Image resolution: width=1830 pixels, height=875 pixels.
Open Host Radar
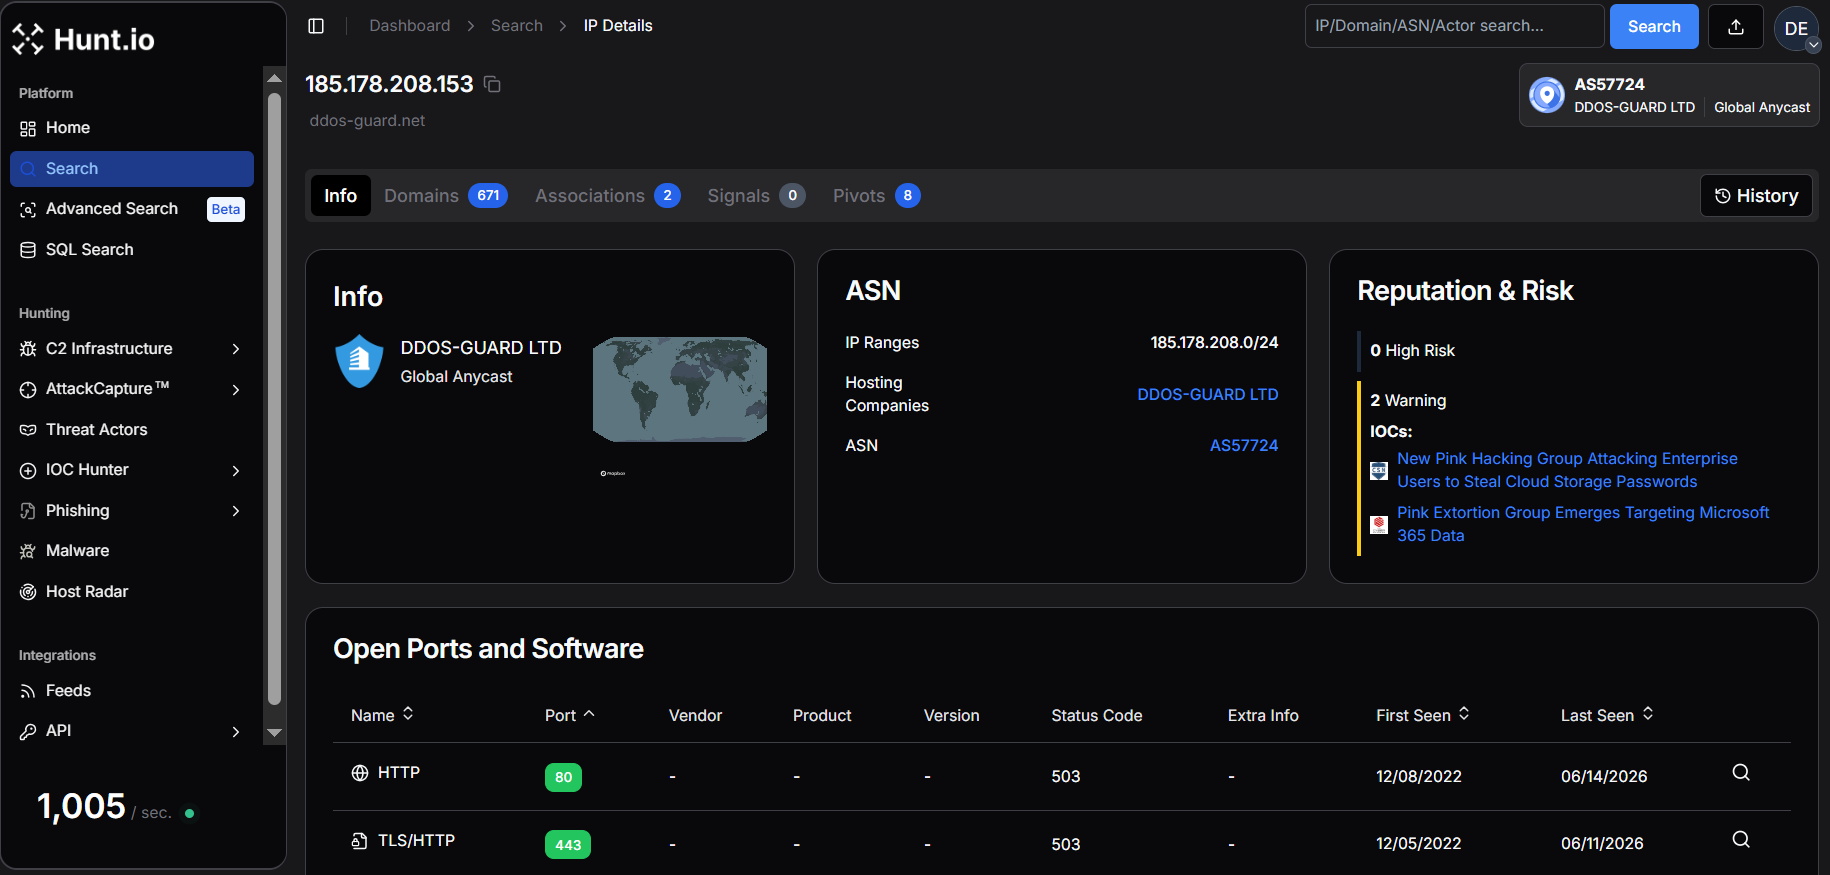(132, 592)
